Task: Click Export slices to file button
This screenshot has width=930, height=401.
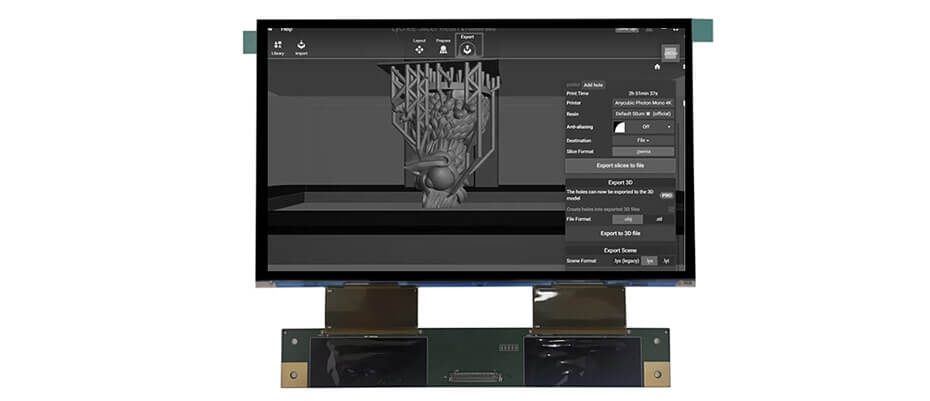Action: pyautogui.click(x=620, y=166)
